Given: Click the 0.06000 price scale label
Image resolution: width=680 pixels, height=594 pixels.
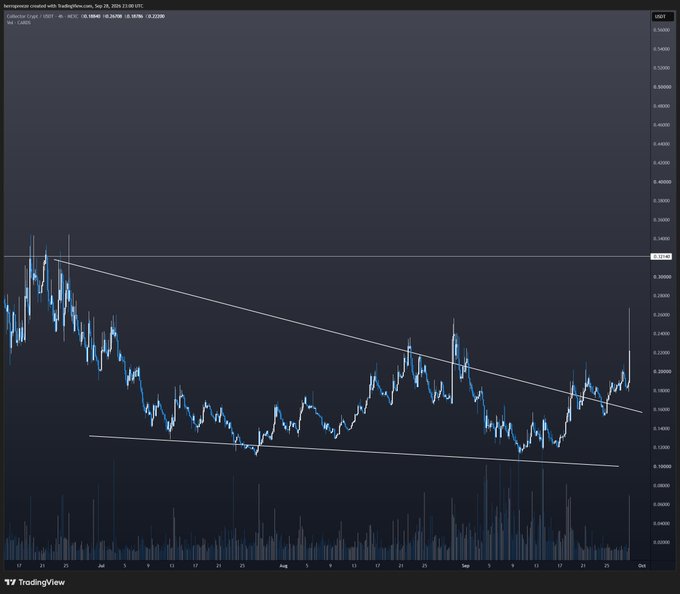Looking at the screenshot, I should click(661, 505).
